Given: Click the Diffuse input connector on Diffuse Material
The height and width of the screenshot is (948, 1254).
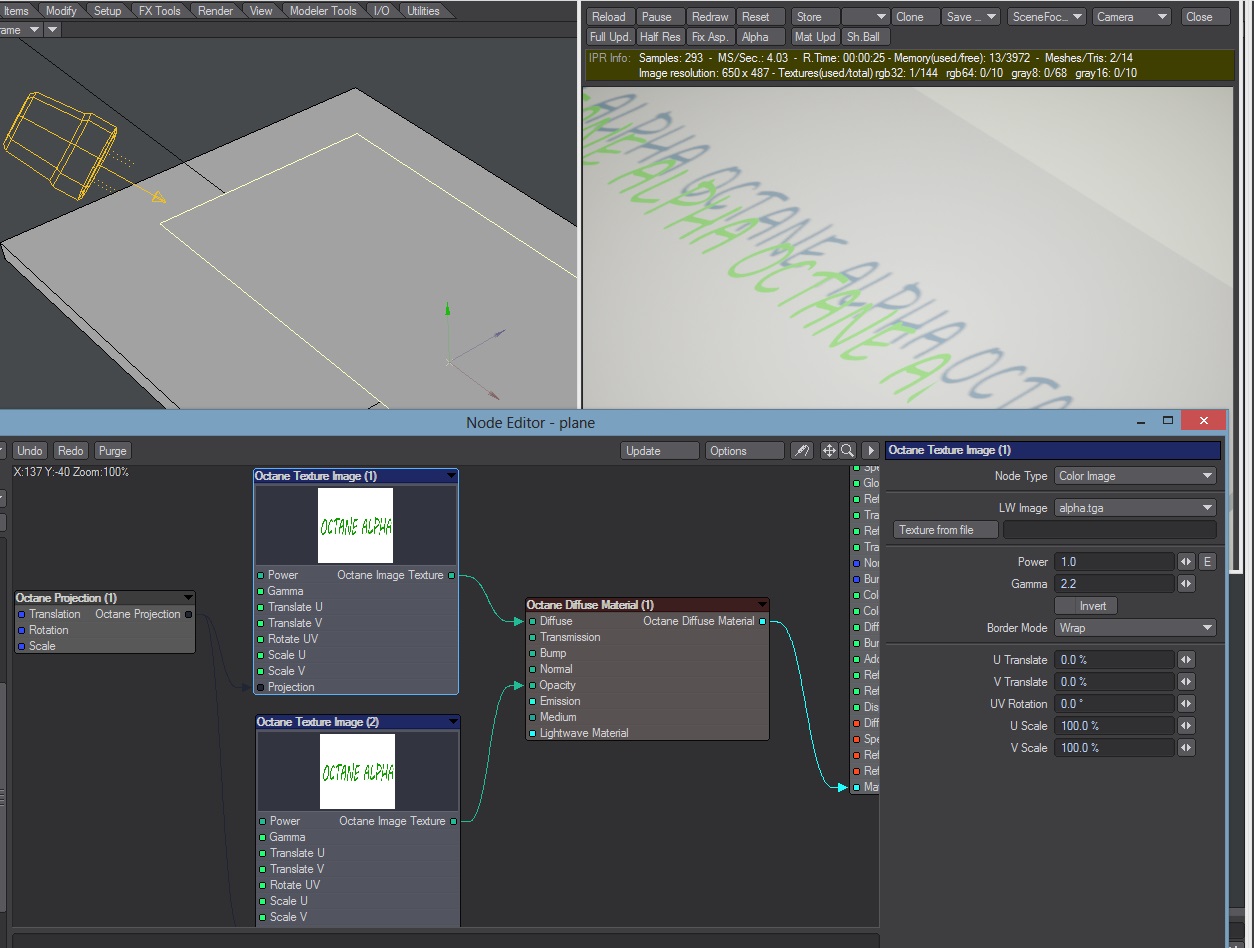Looking at the screenshot, I should (x=533, y=621).
